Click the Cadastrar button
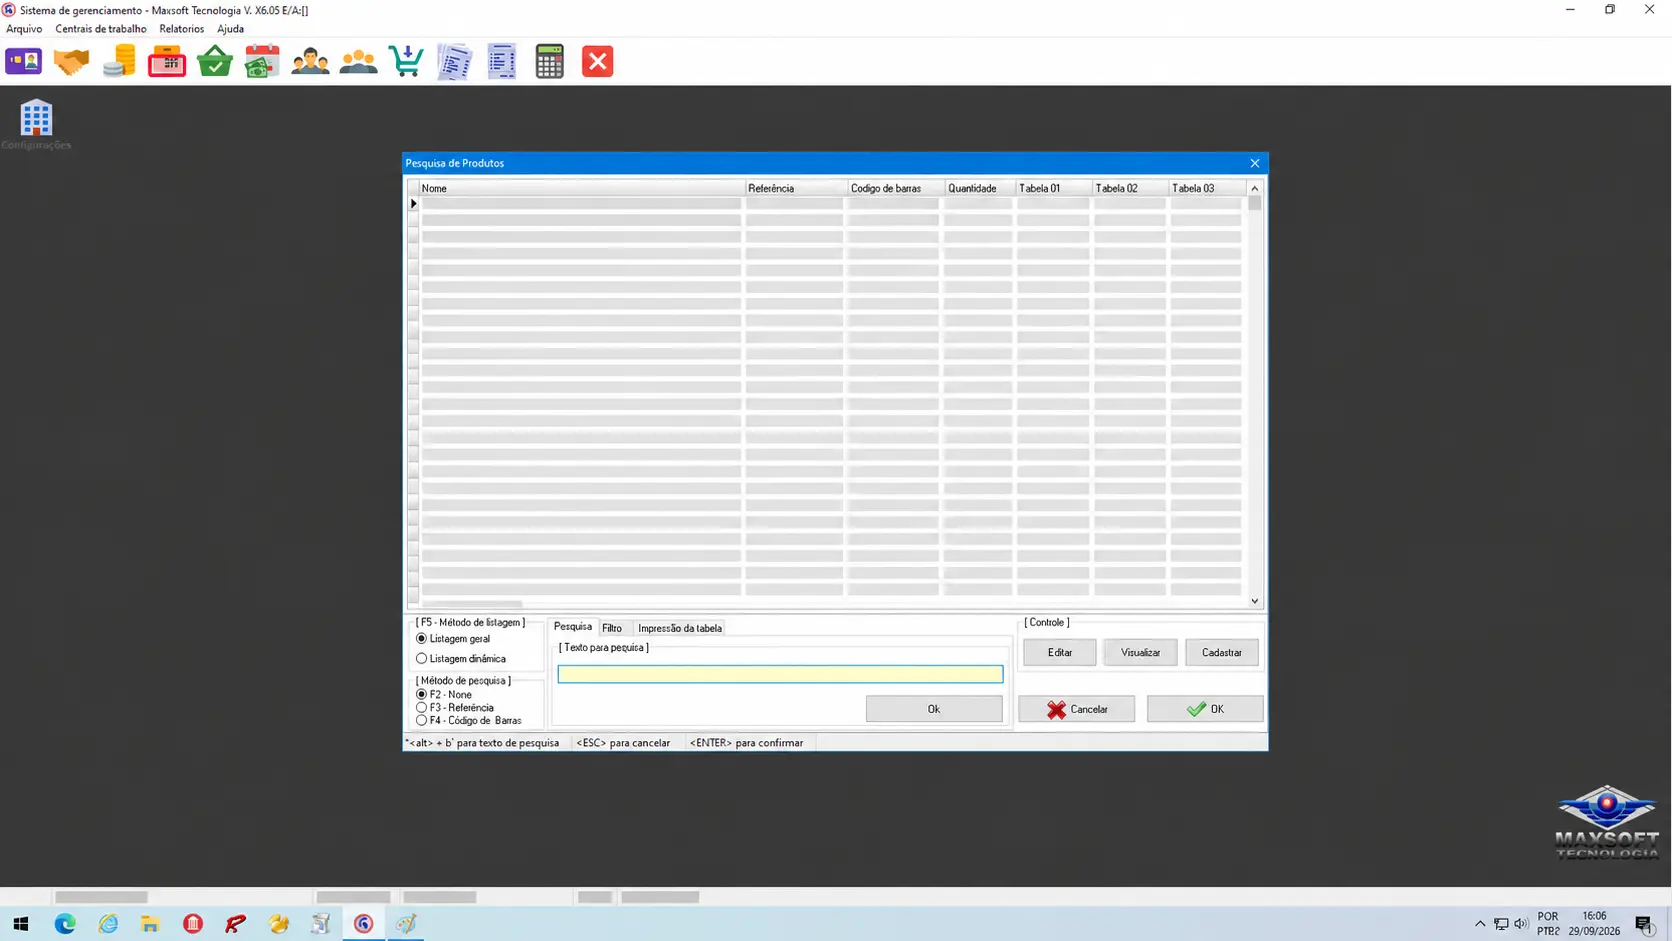The width and height of the screenshot is (1672, 941). pyautogui.click(x=1221, y=652)
